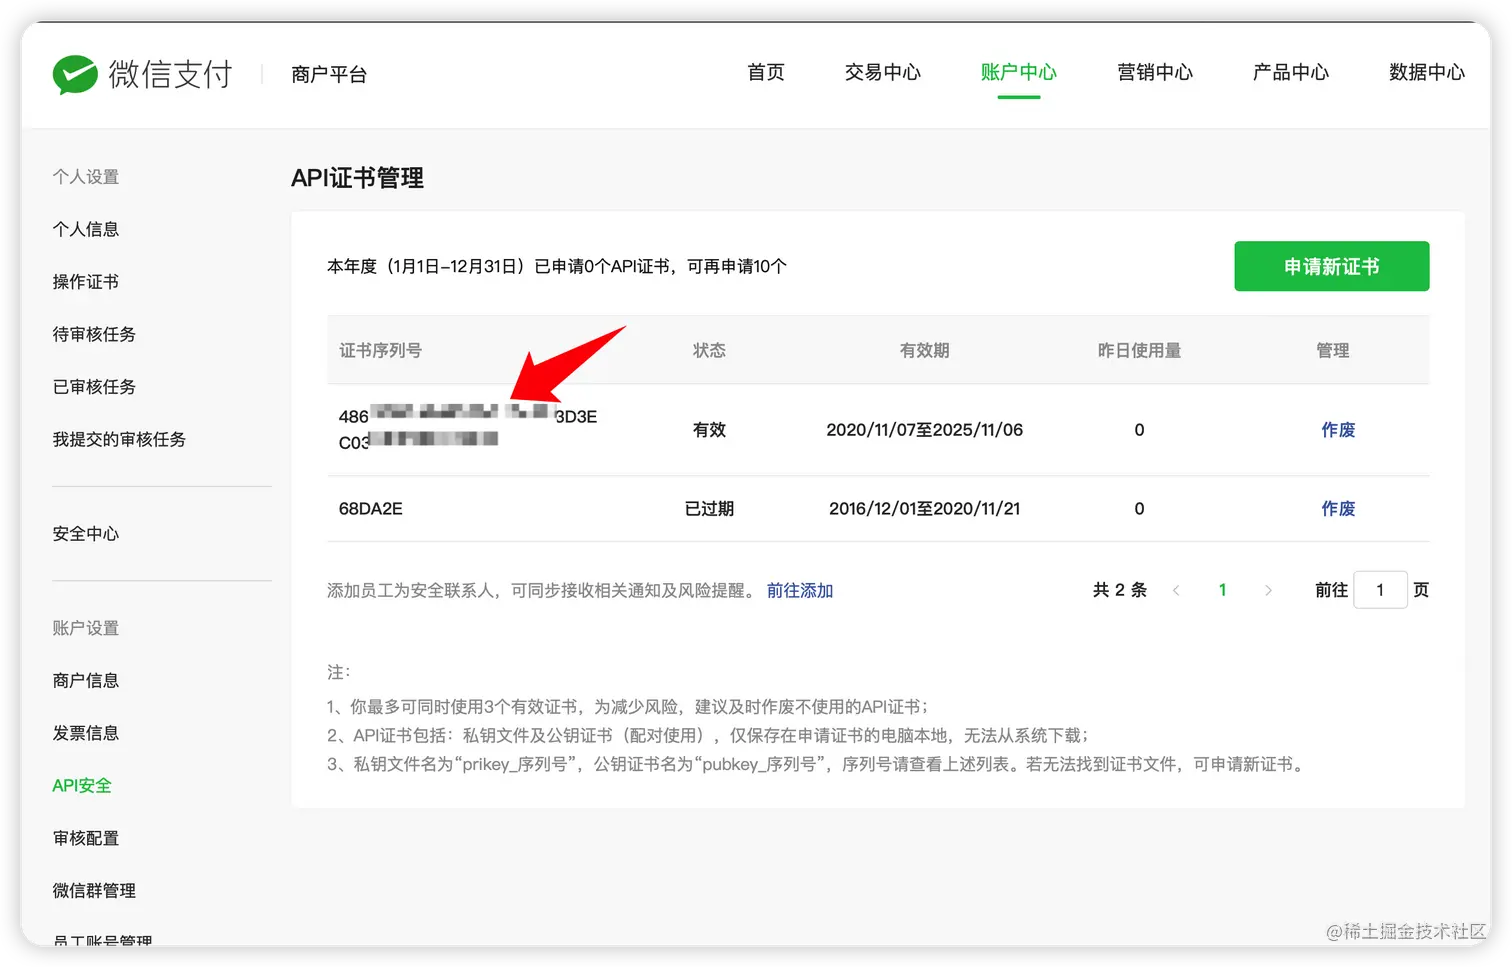Open 已审核任务 sidebar item

[x=94, y=387]
